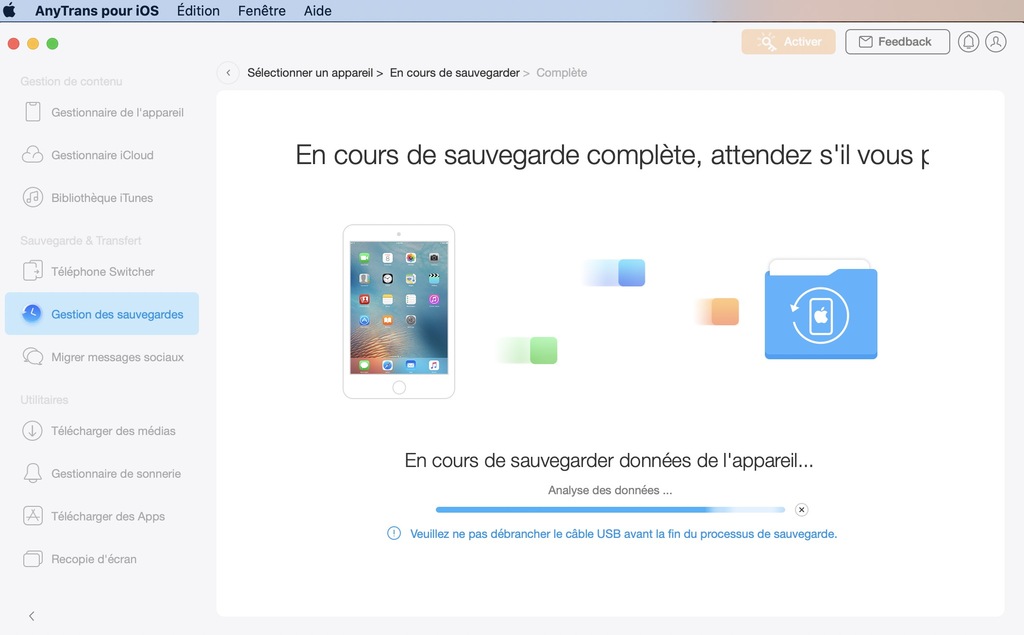Open Téléphone Switcher
The image size is (1024, 635).
(x=102, y=271)
